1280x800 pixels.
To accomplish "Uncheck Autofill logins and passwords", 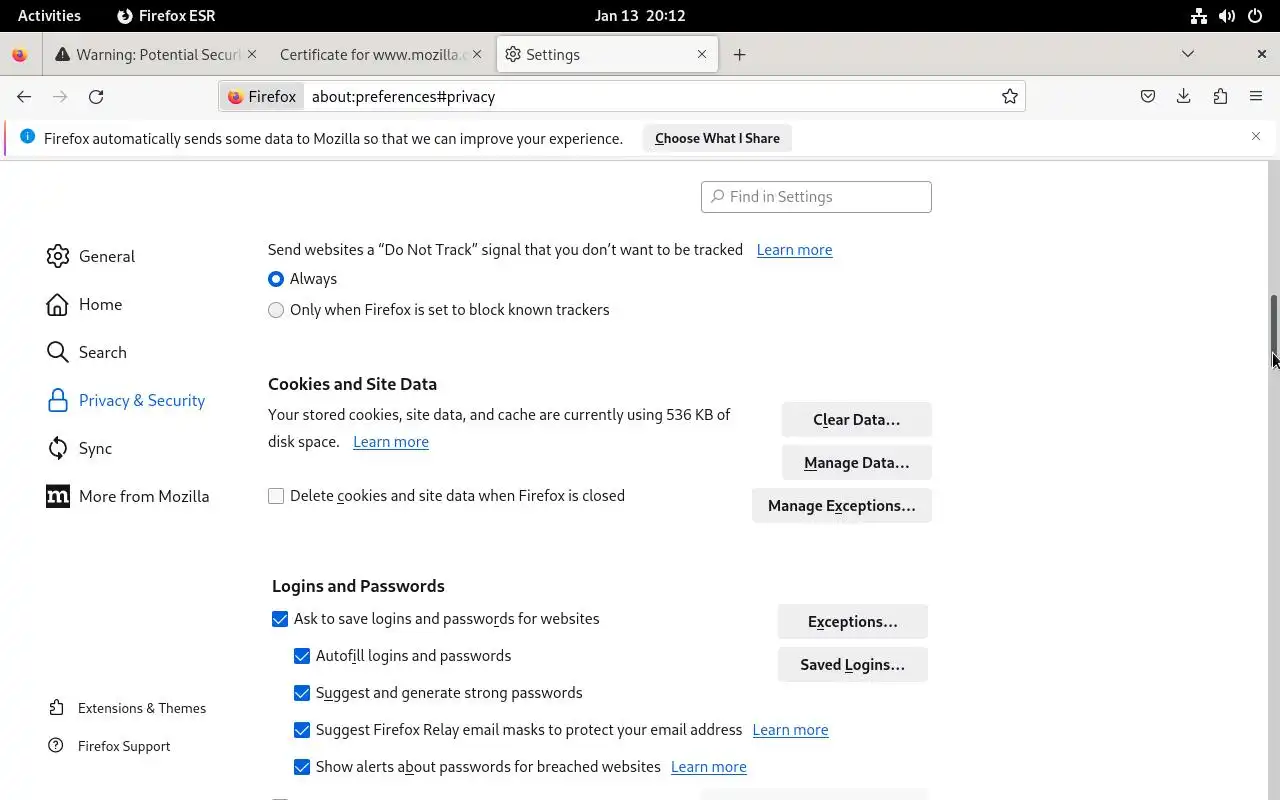I will pos(302,656).
